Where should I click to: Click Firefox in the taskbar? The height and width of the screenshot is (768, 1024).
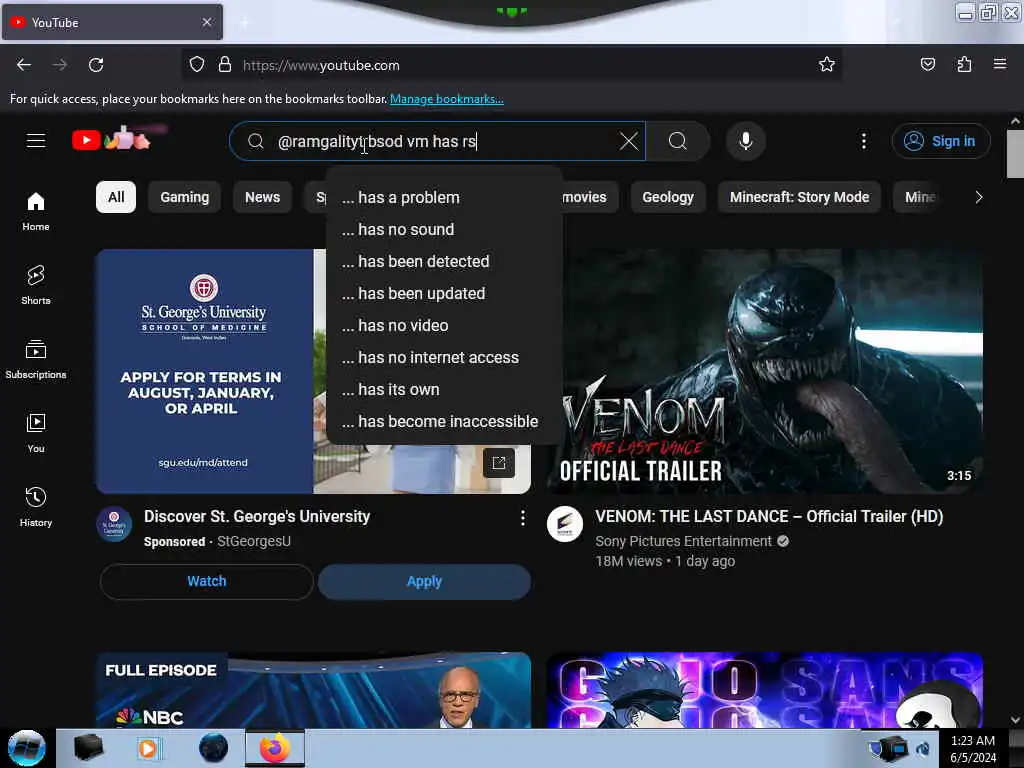click(x=275, y=748)
